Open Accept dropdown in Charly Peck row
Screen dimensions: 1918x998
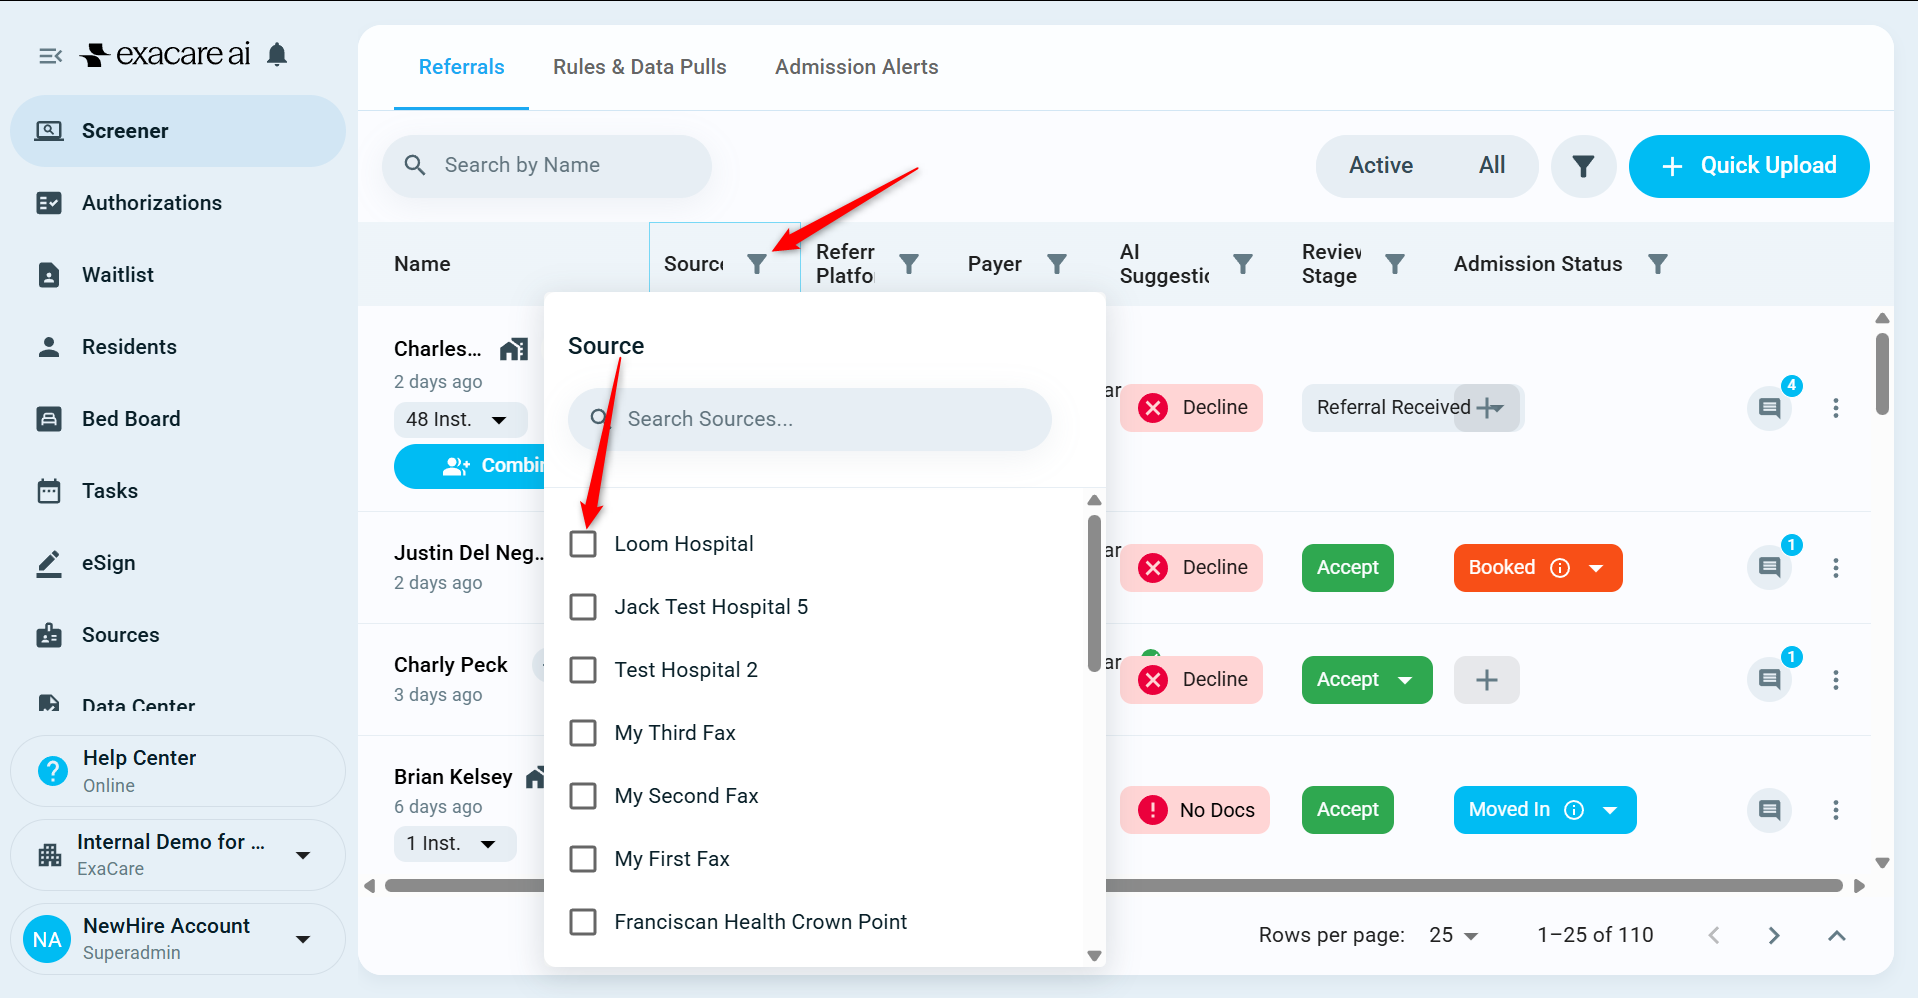pyautogui.click(x=1405, y=680)
